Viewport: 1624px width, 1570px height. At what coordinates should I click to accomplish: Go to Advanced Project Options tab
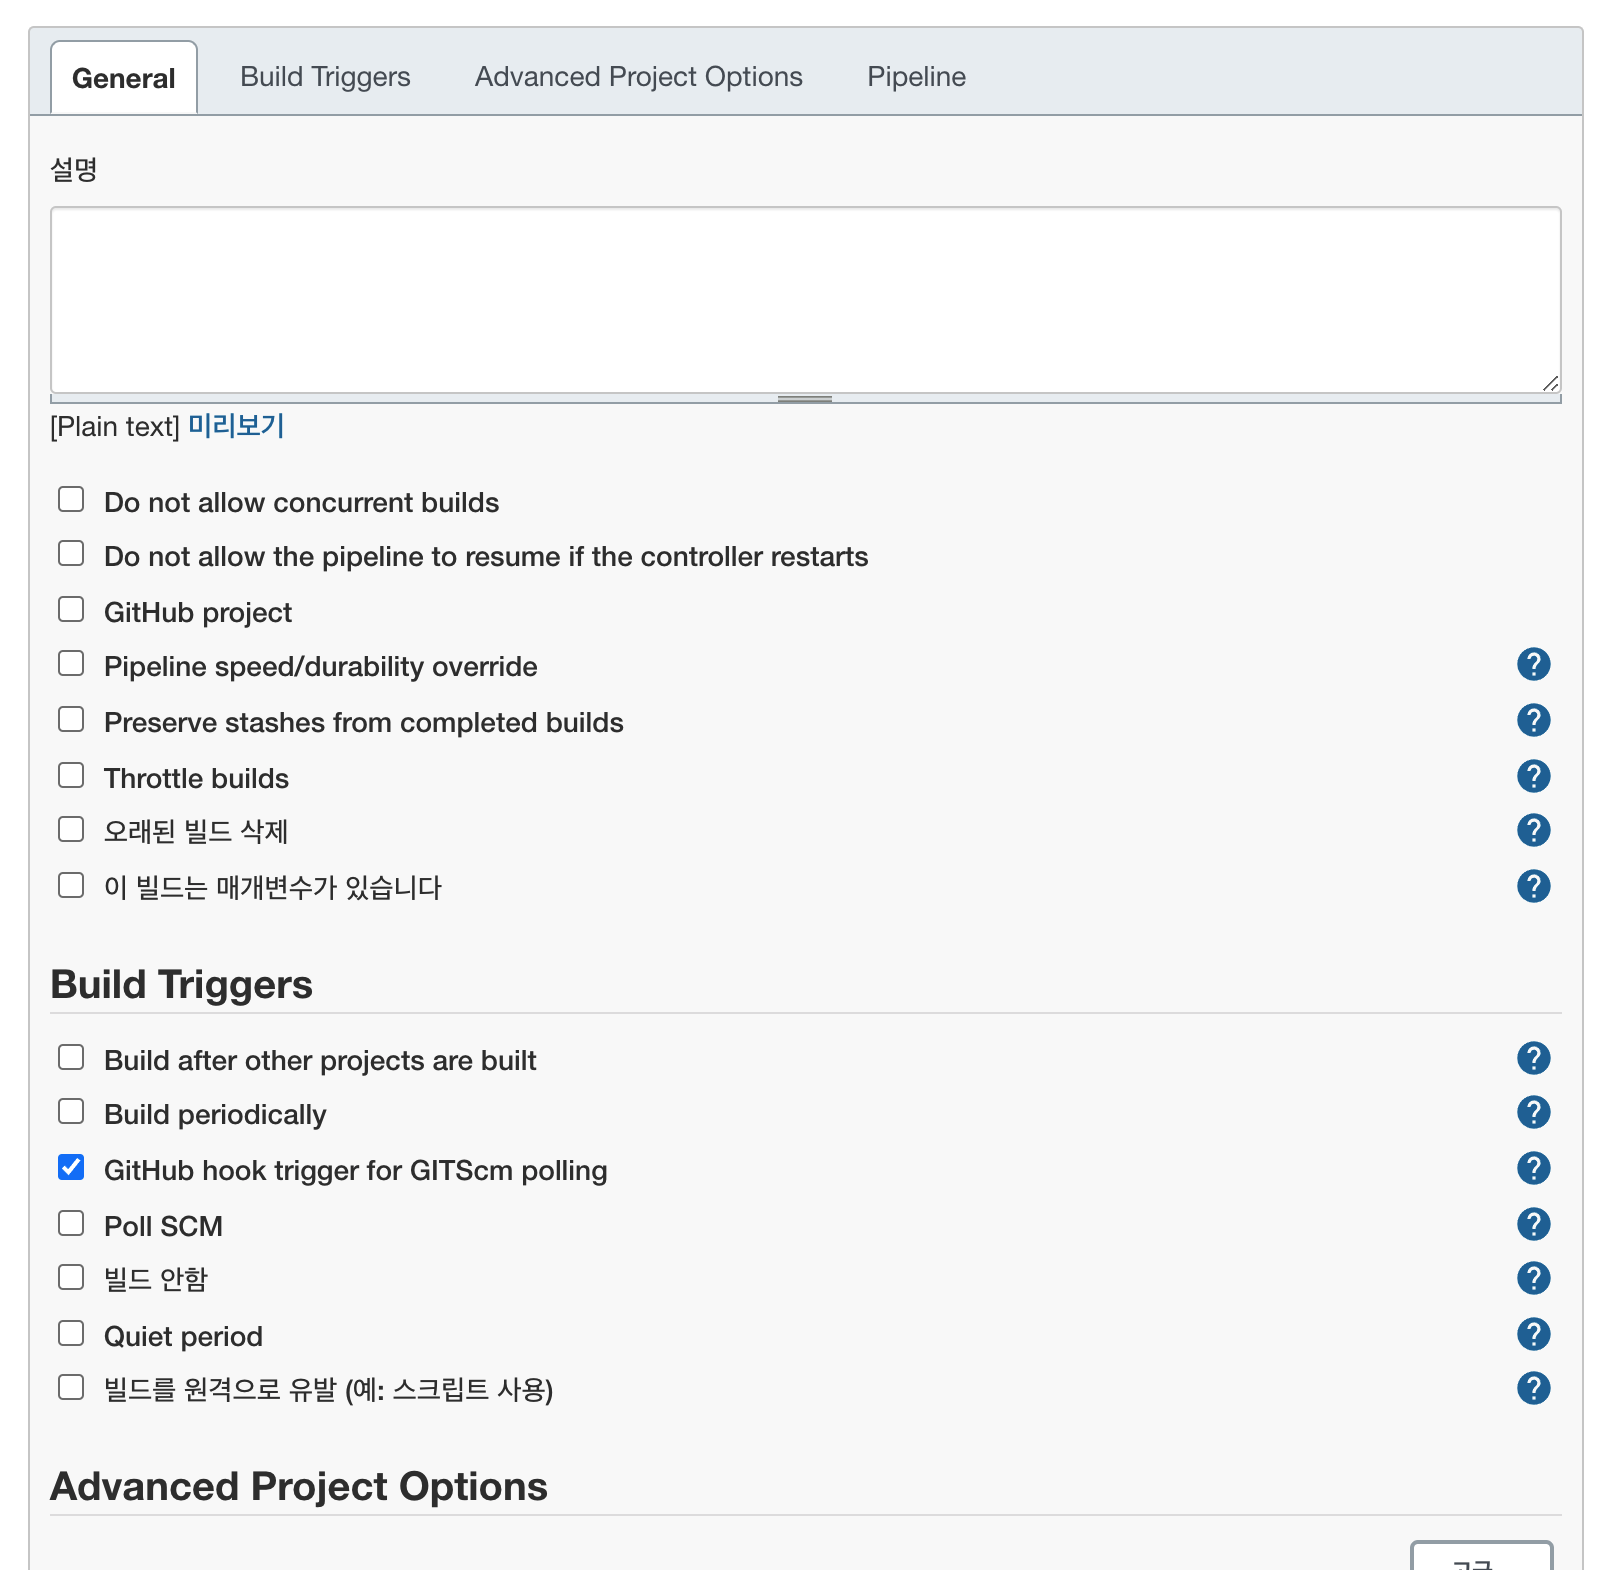[638, 77]
